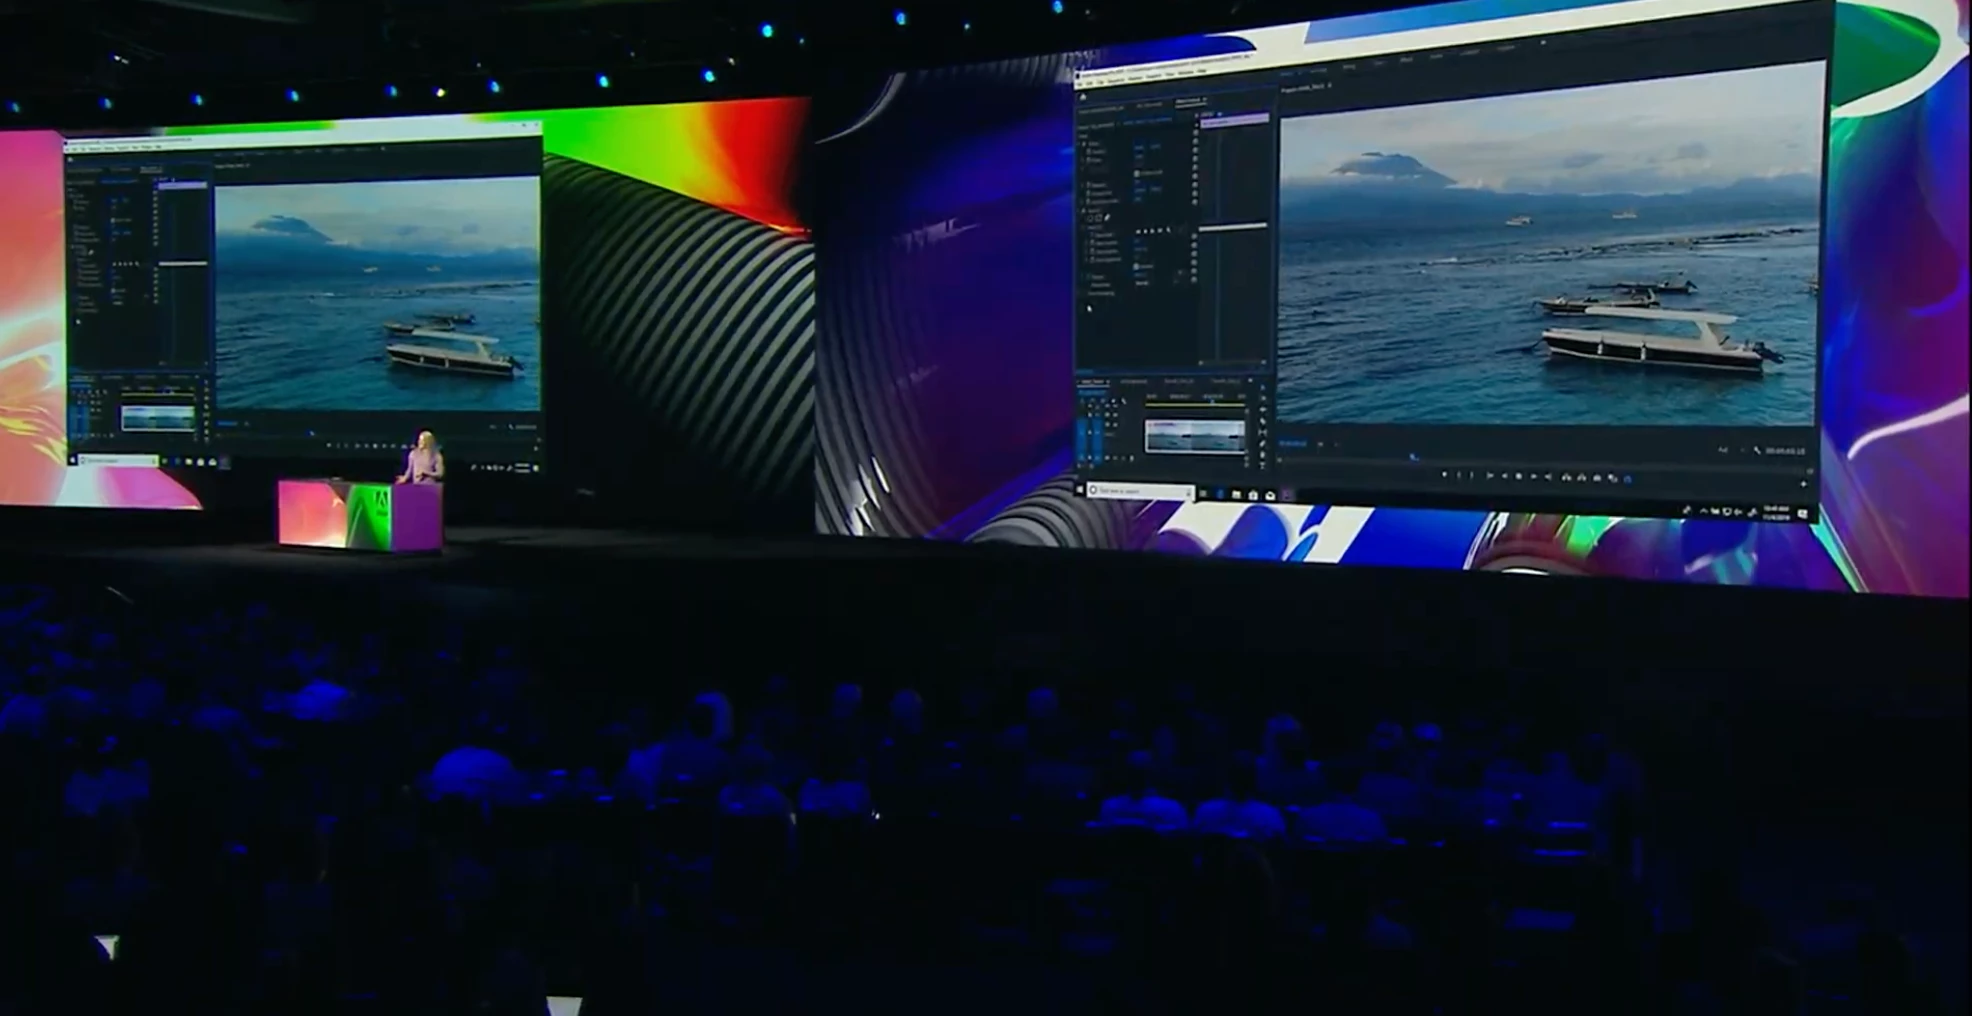
Task: Select the Razor tool on right screen
Action: 1263,421
